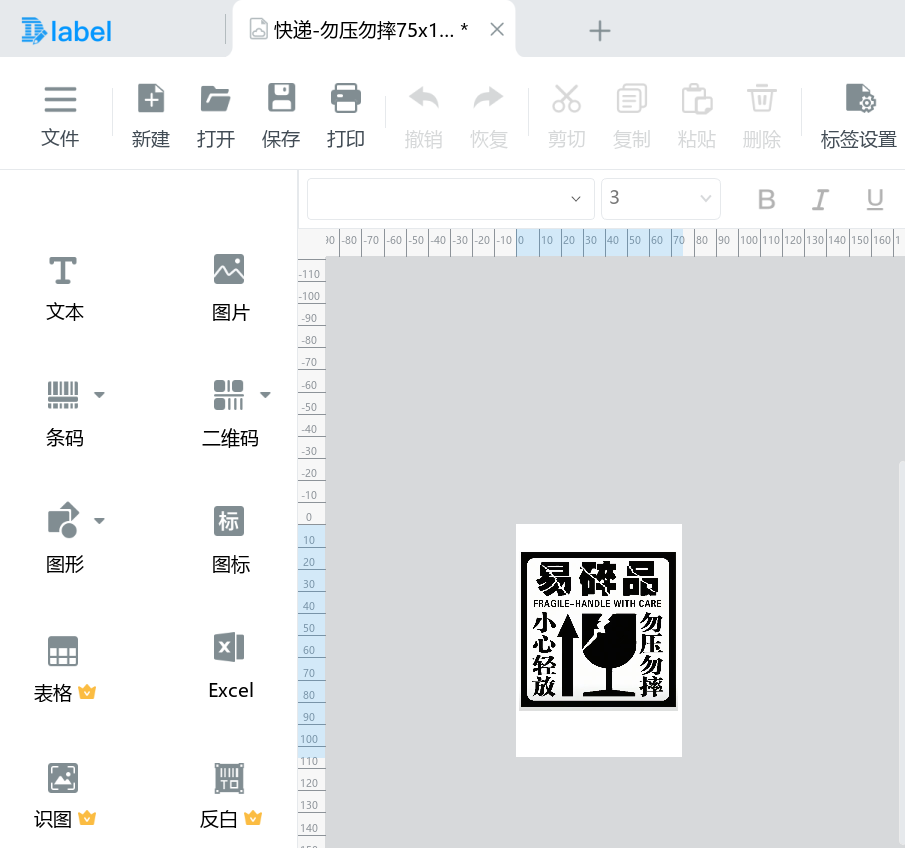Screen dimensions: 905x848
Task: Click the Excel import tool
Action: point(229,664)
